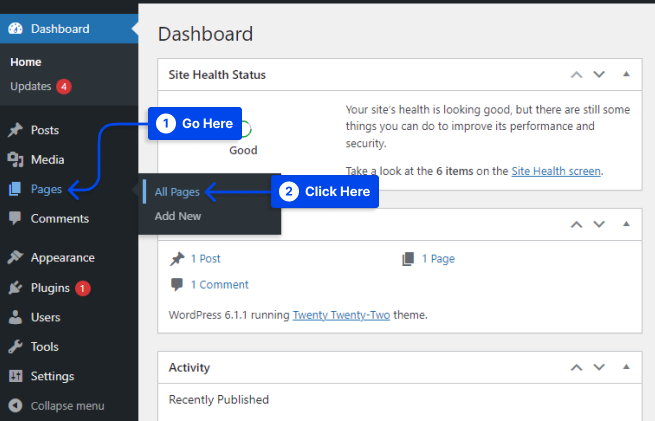The width and height of the screenshot is (655, 421).
Task: Click the red Updates count badge
Action: tap(64, 86)
